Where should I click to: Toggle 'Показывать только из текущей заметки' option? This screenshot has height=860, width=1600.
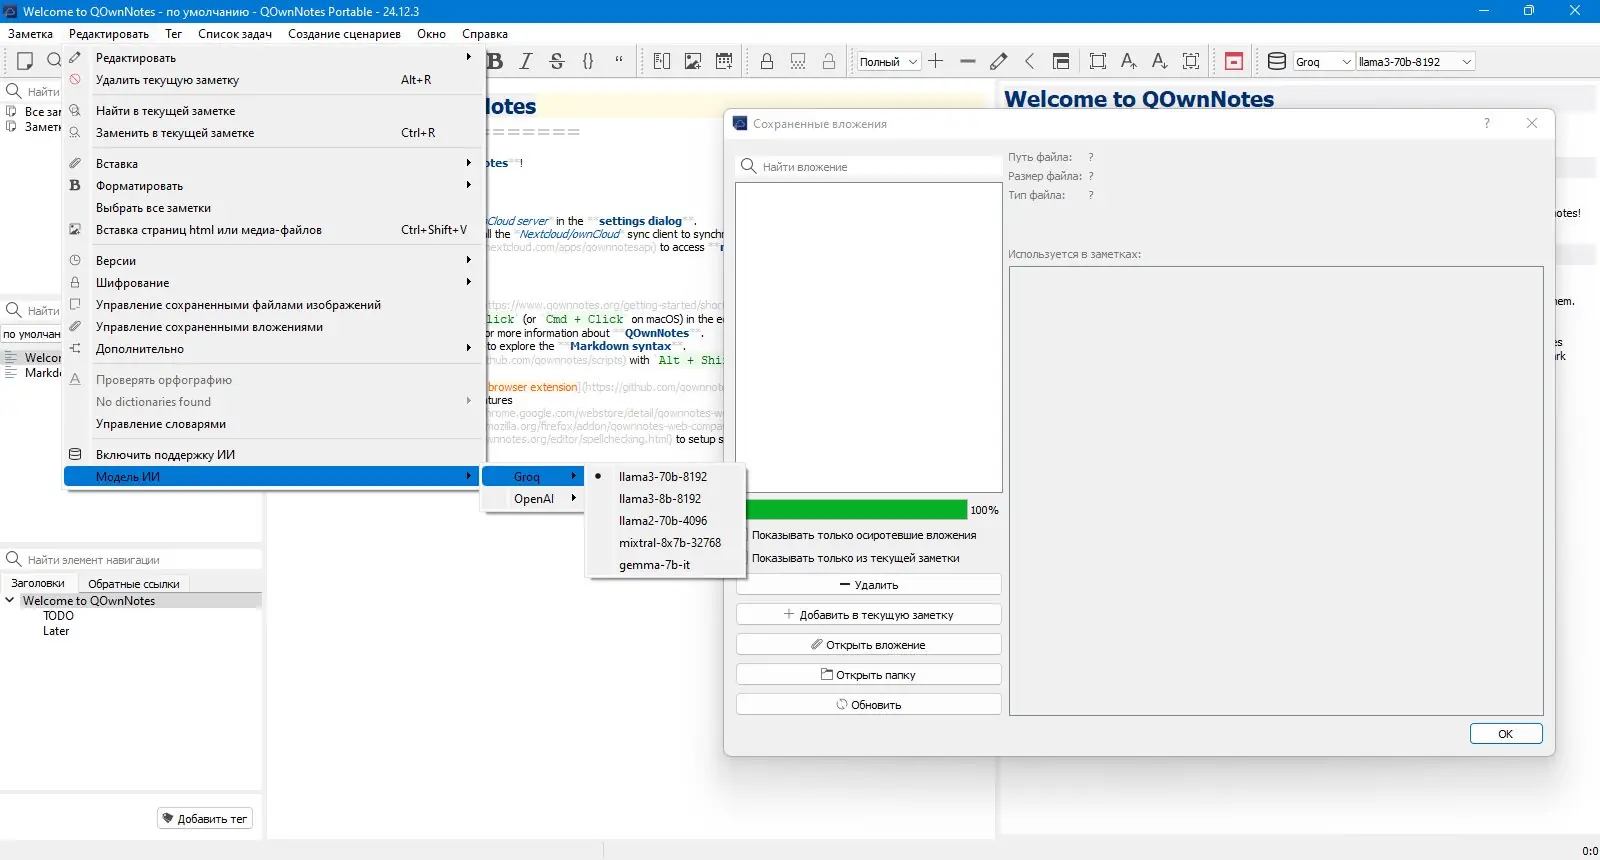coord(855,559)
